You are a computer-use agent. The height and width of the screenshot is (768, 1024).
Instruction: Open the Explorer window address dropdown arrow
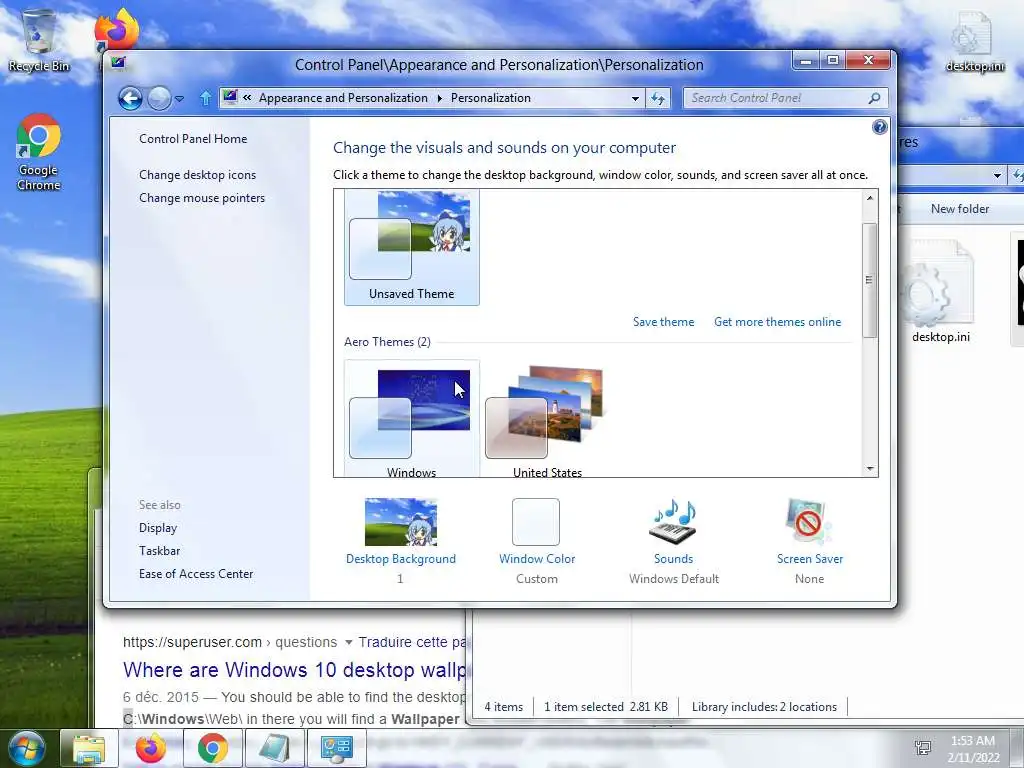pos(997,175)
